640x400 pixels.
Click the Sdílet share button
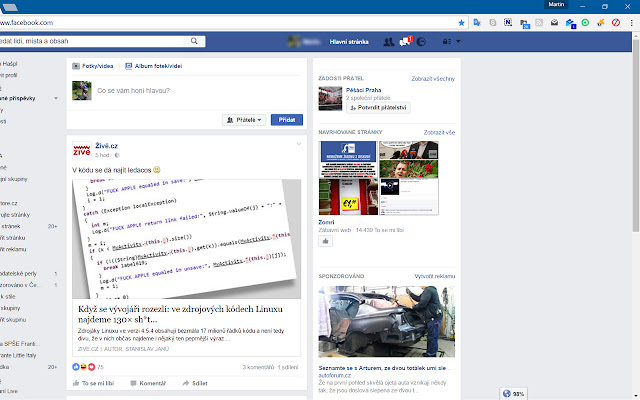[195, 383]
